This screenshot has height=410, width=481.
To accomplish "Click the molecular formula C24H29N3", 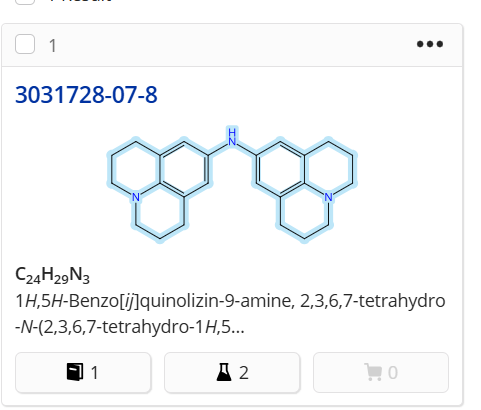I will click(52, 275).
